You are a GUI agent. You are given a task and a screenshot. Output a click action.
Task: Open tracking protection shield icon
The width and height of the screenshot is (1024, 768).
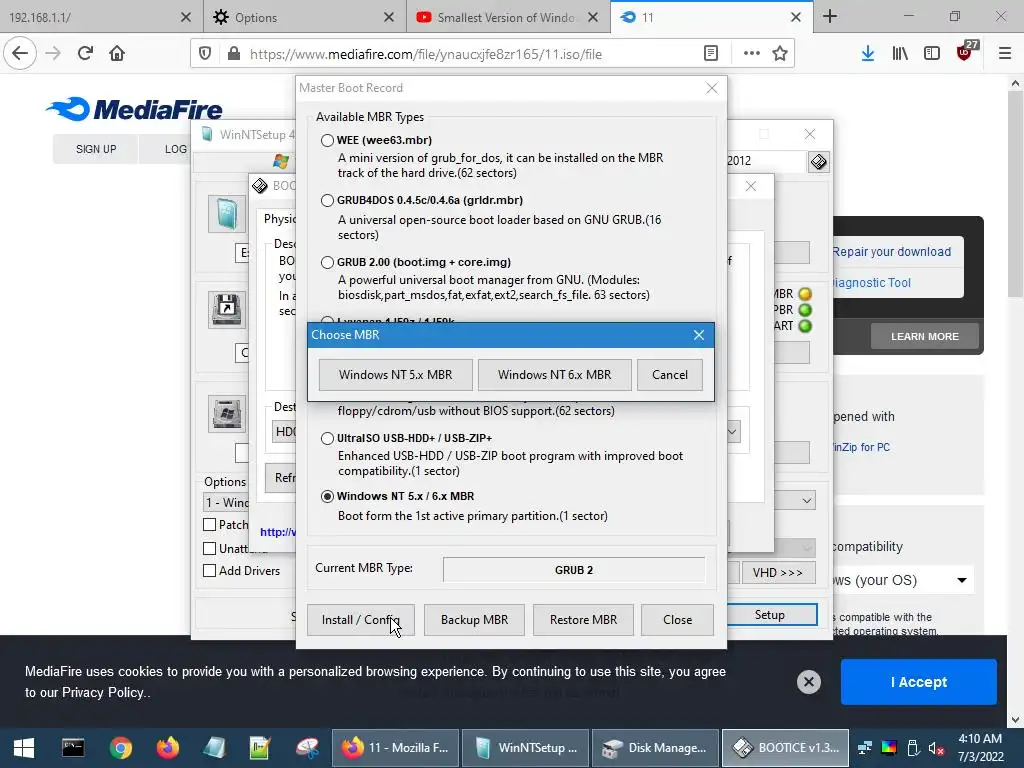[x=205, y=54]
